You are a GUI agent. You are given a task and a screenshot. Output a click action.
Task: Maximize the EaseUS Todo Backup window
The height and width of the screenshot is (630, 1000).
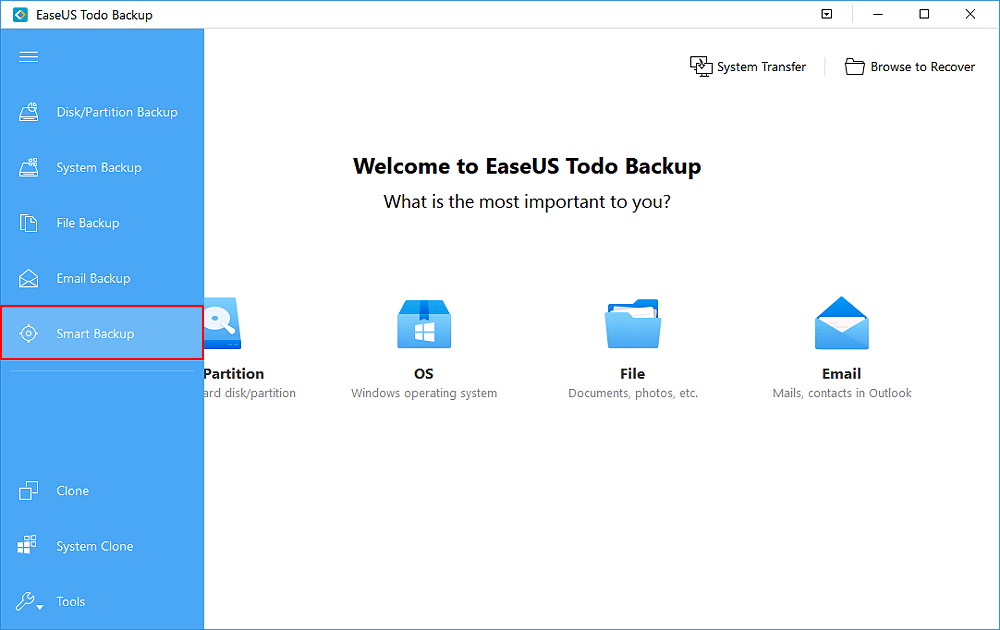pyautogui.click(x=924, y=14)
